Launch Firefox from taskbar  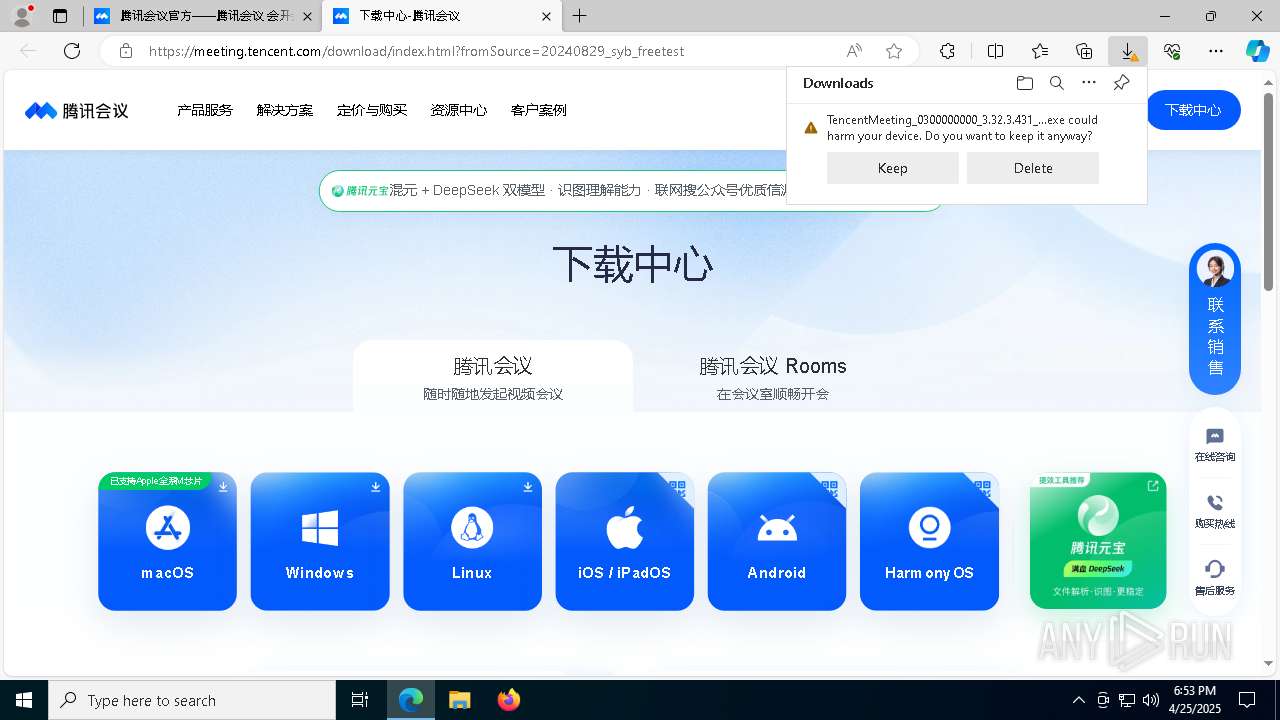(508, 700)
